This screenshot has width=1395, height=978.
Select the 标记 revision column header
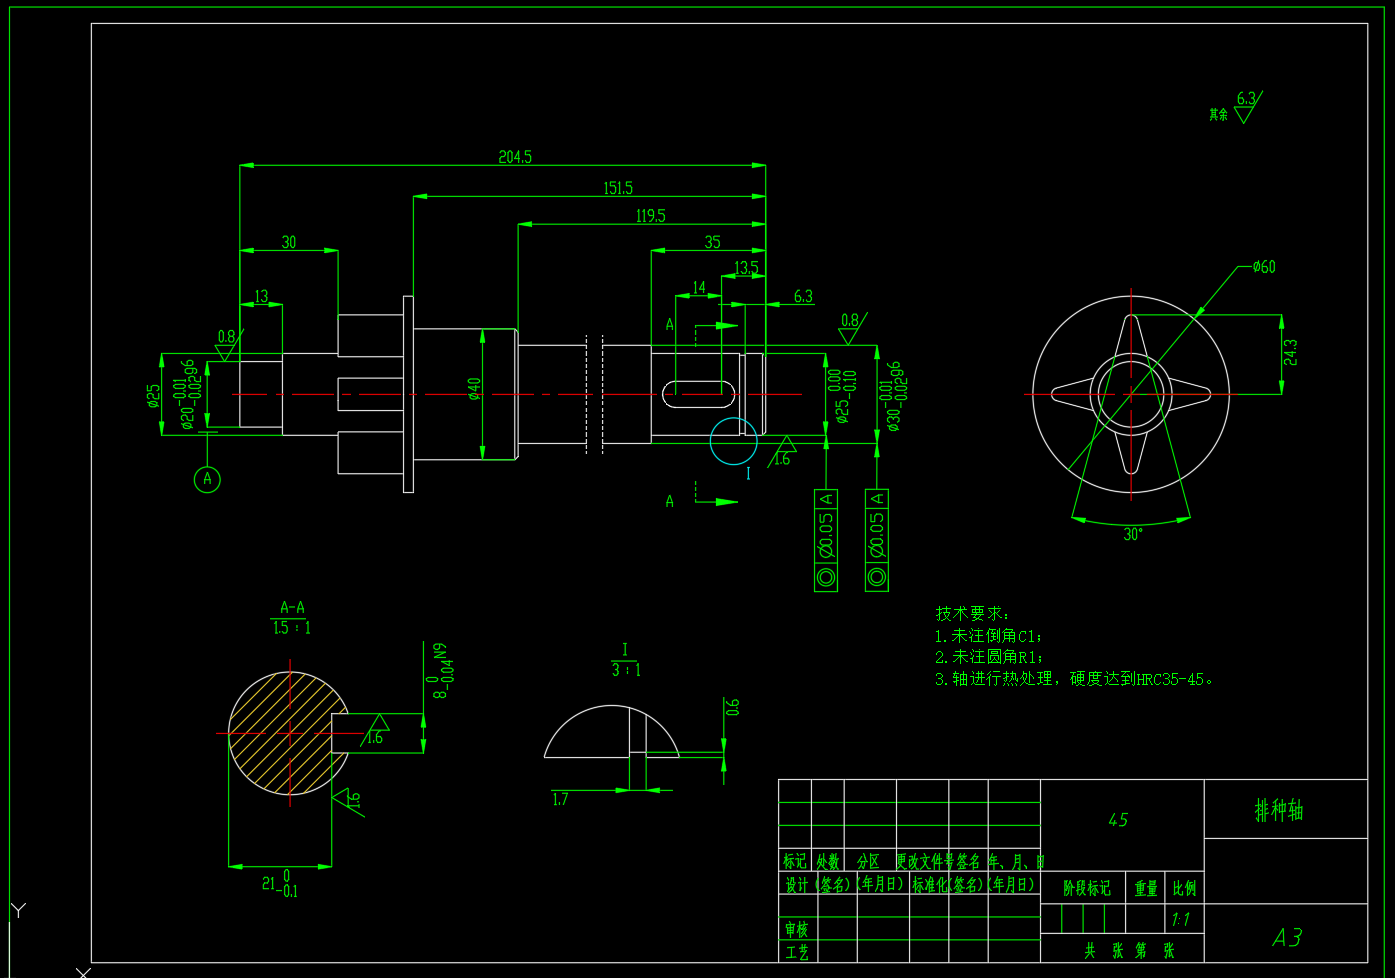794,861
